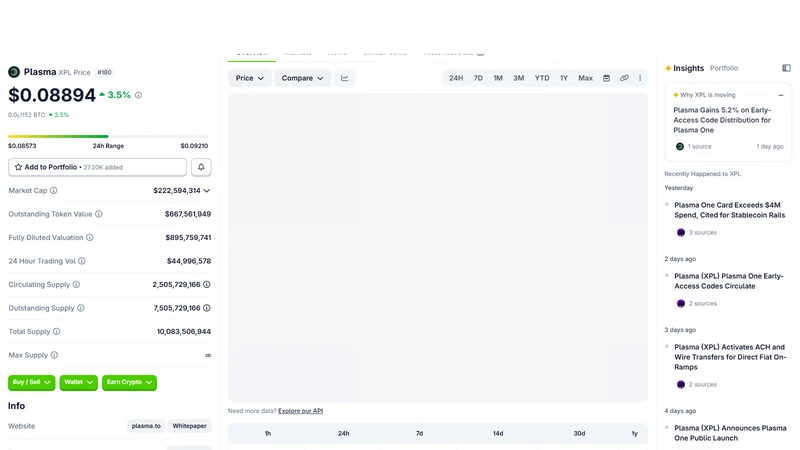This screenshot has width=800, height=450.
Task: Open the Compare dropdown
Action: pos(303,78)
